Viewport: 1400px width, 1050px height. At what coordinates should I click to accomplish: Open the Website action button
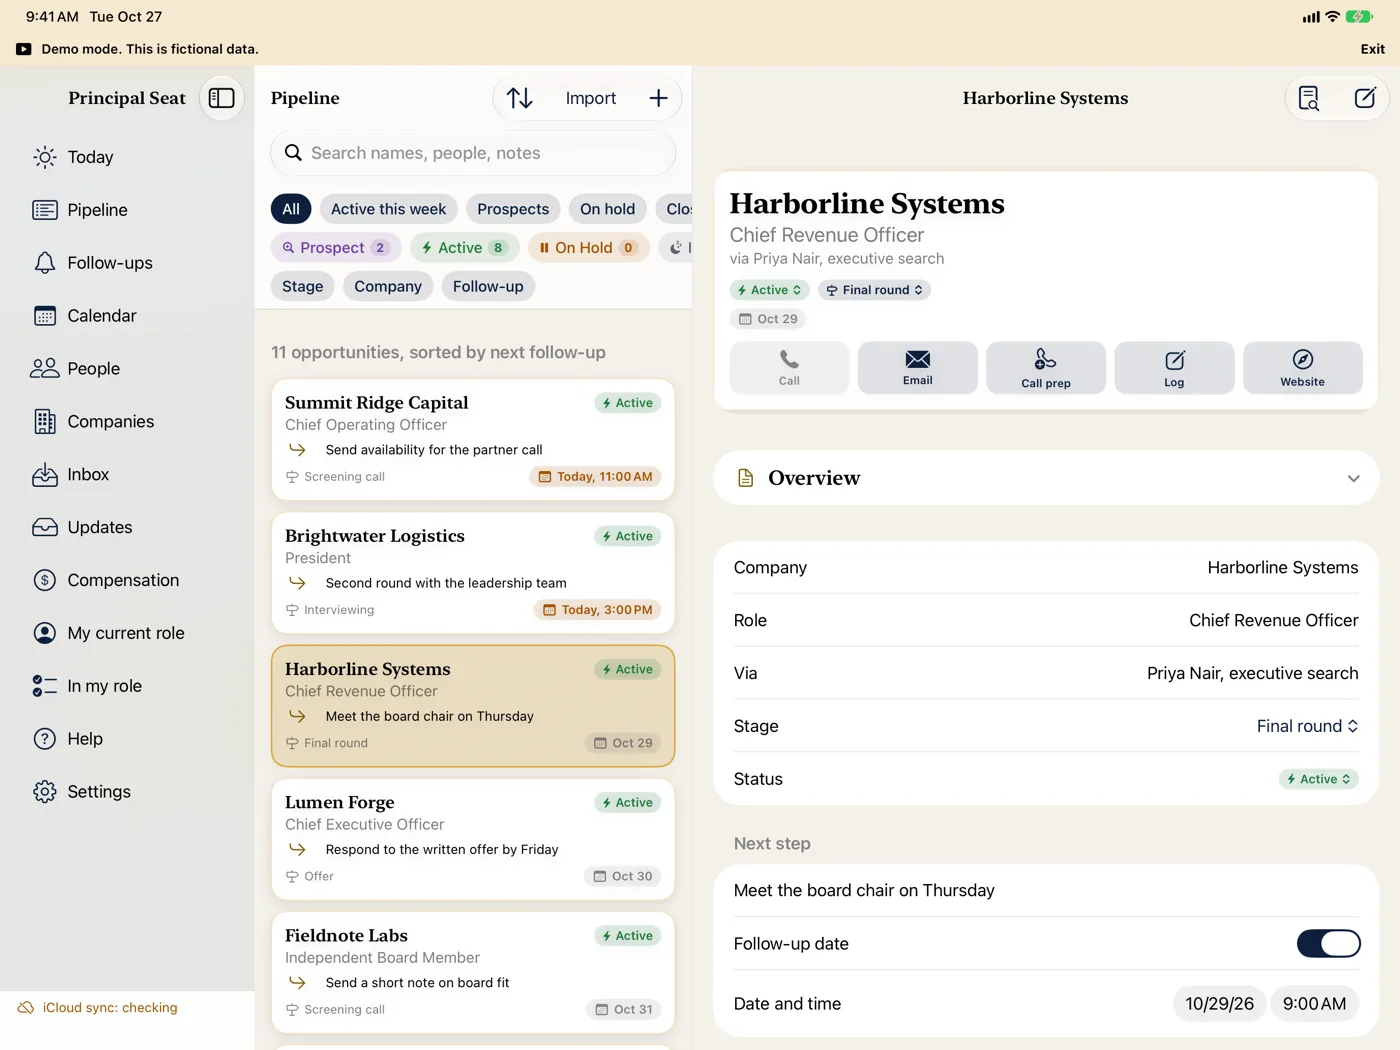(1302, 368)
